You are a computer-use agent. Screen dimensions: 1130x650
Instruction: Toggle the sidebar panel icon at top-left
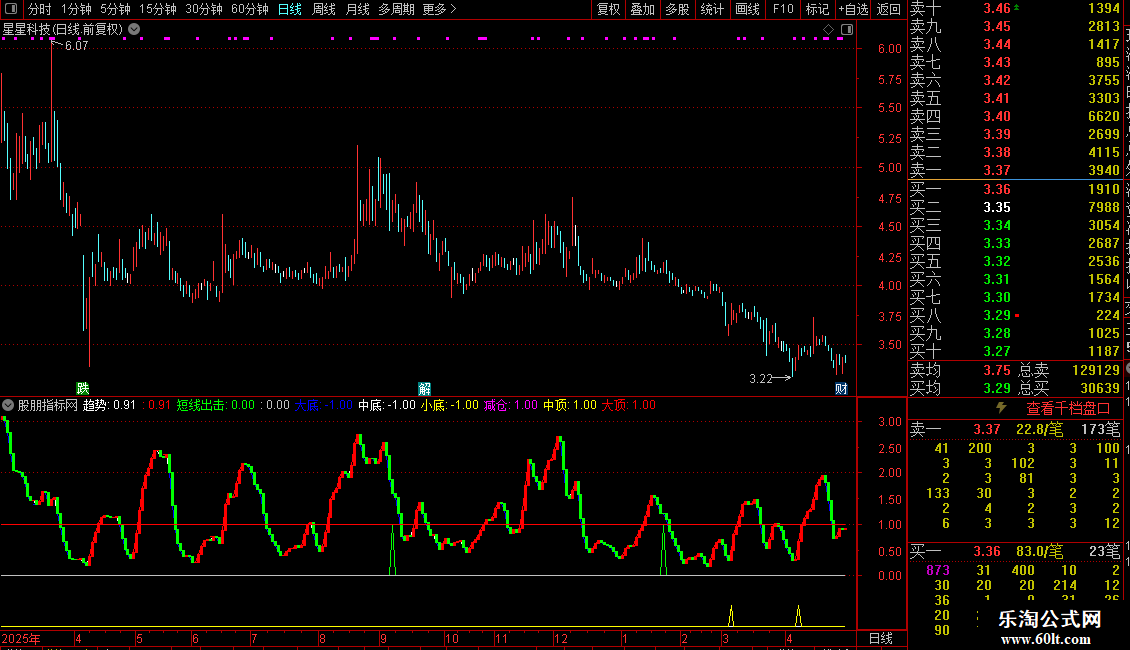pos(11,9)
